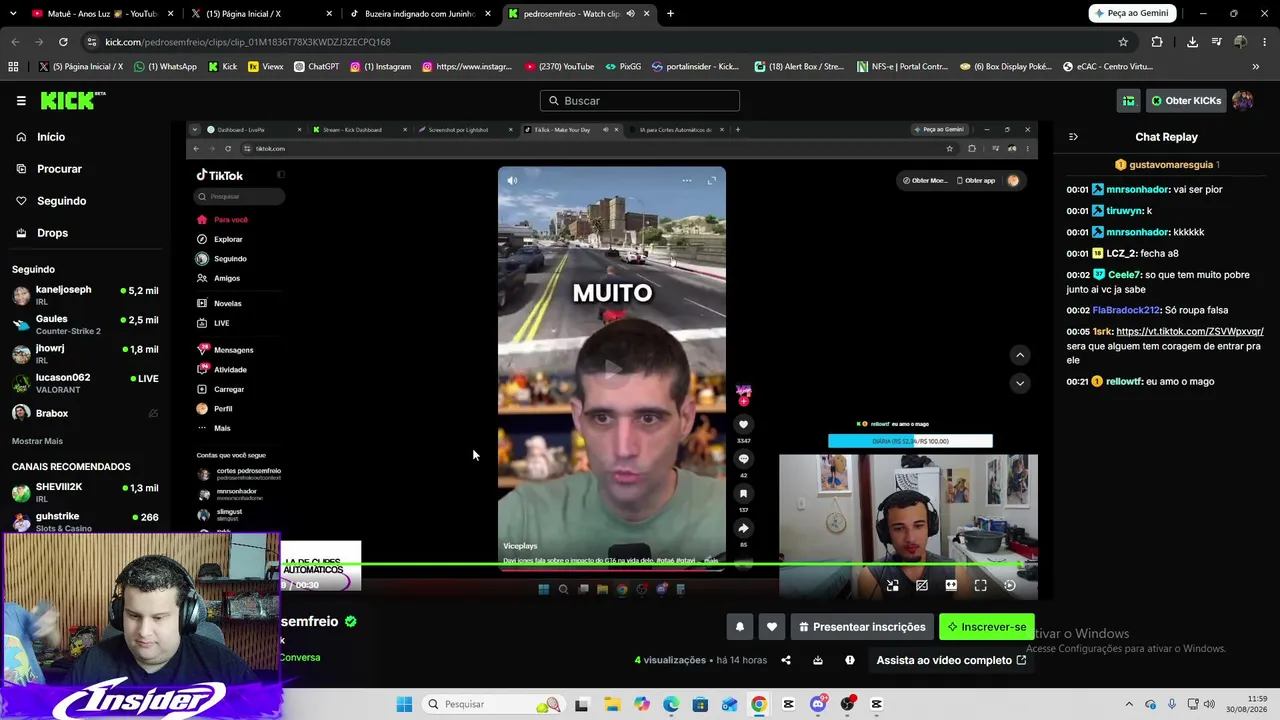Screen dimensions: 1280x720
Task: Open the Windows Start menu
Action: 404,704
